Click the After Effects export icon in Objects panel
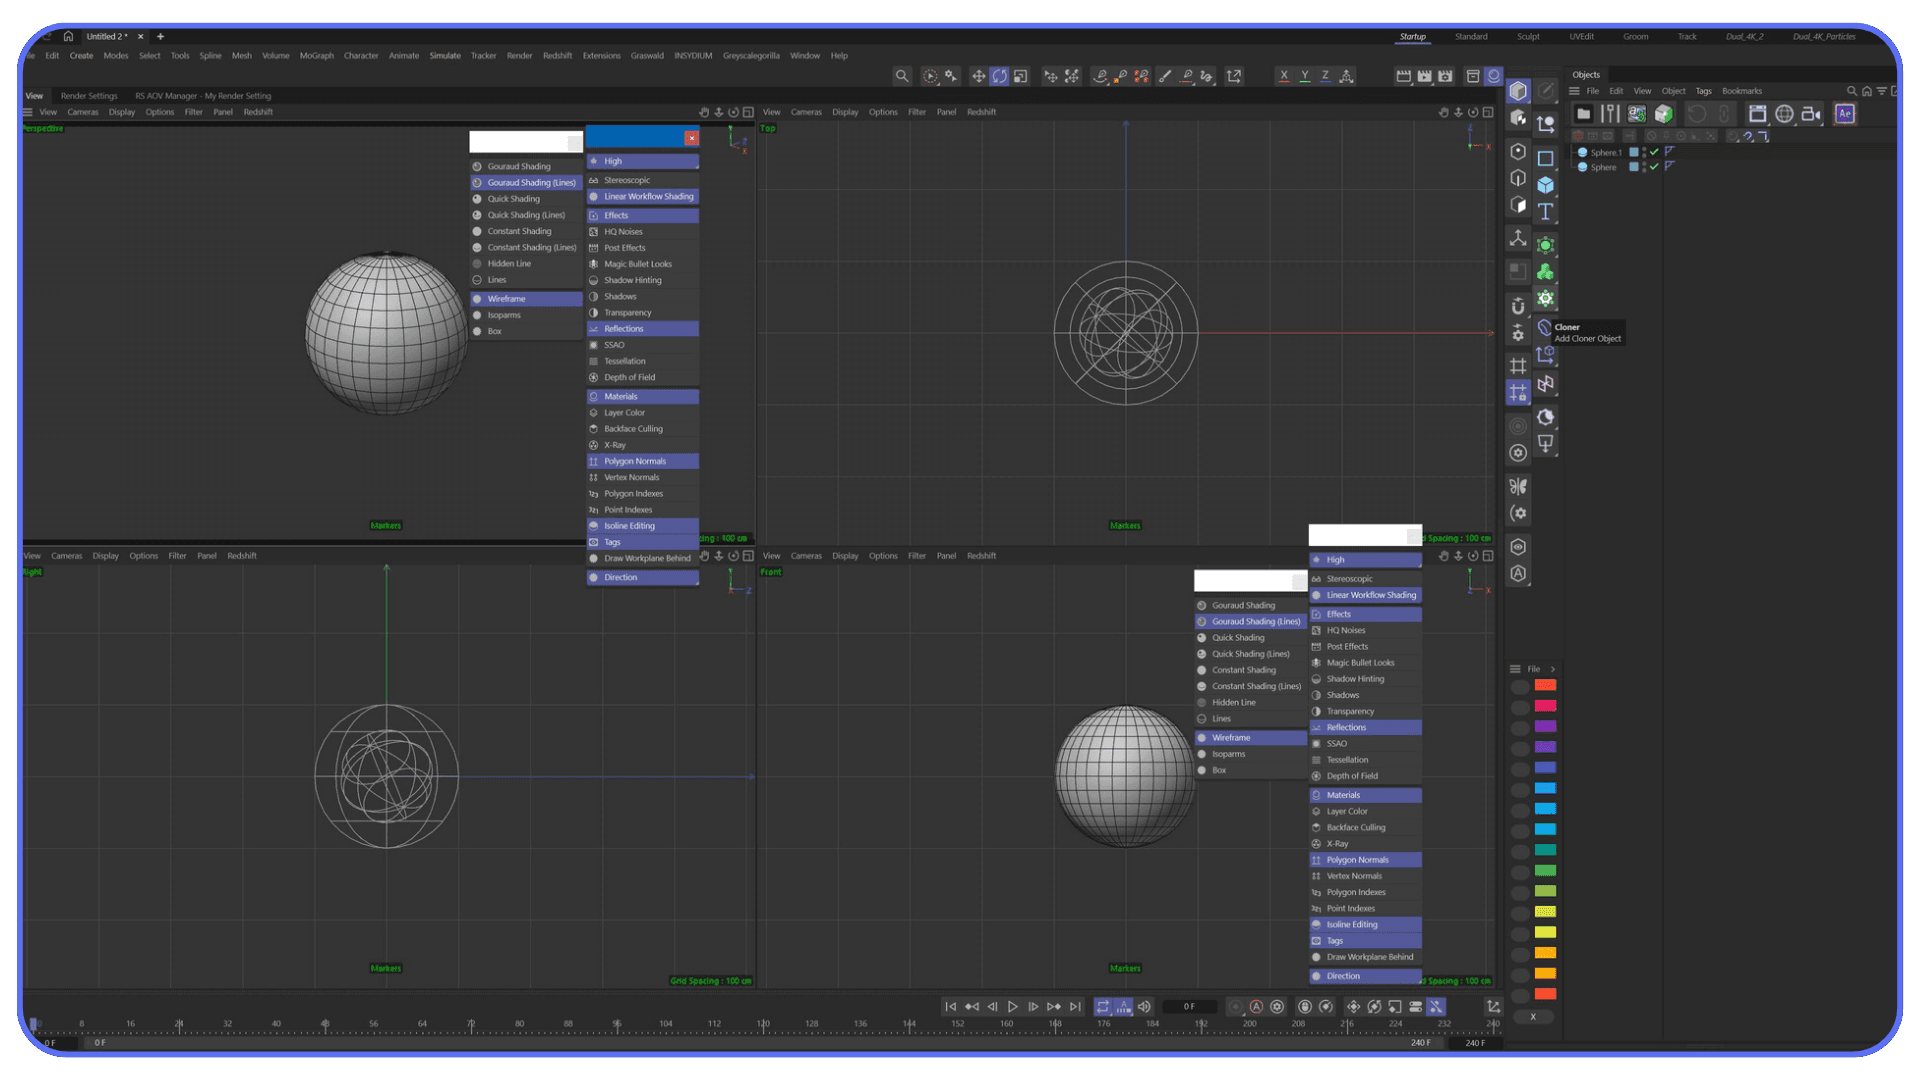This screenshot has height=1080, width=1920. (x=1845, y=113)
